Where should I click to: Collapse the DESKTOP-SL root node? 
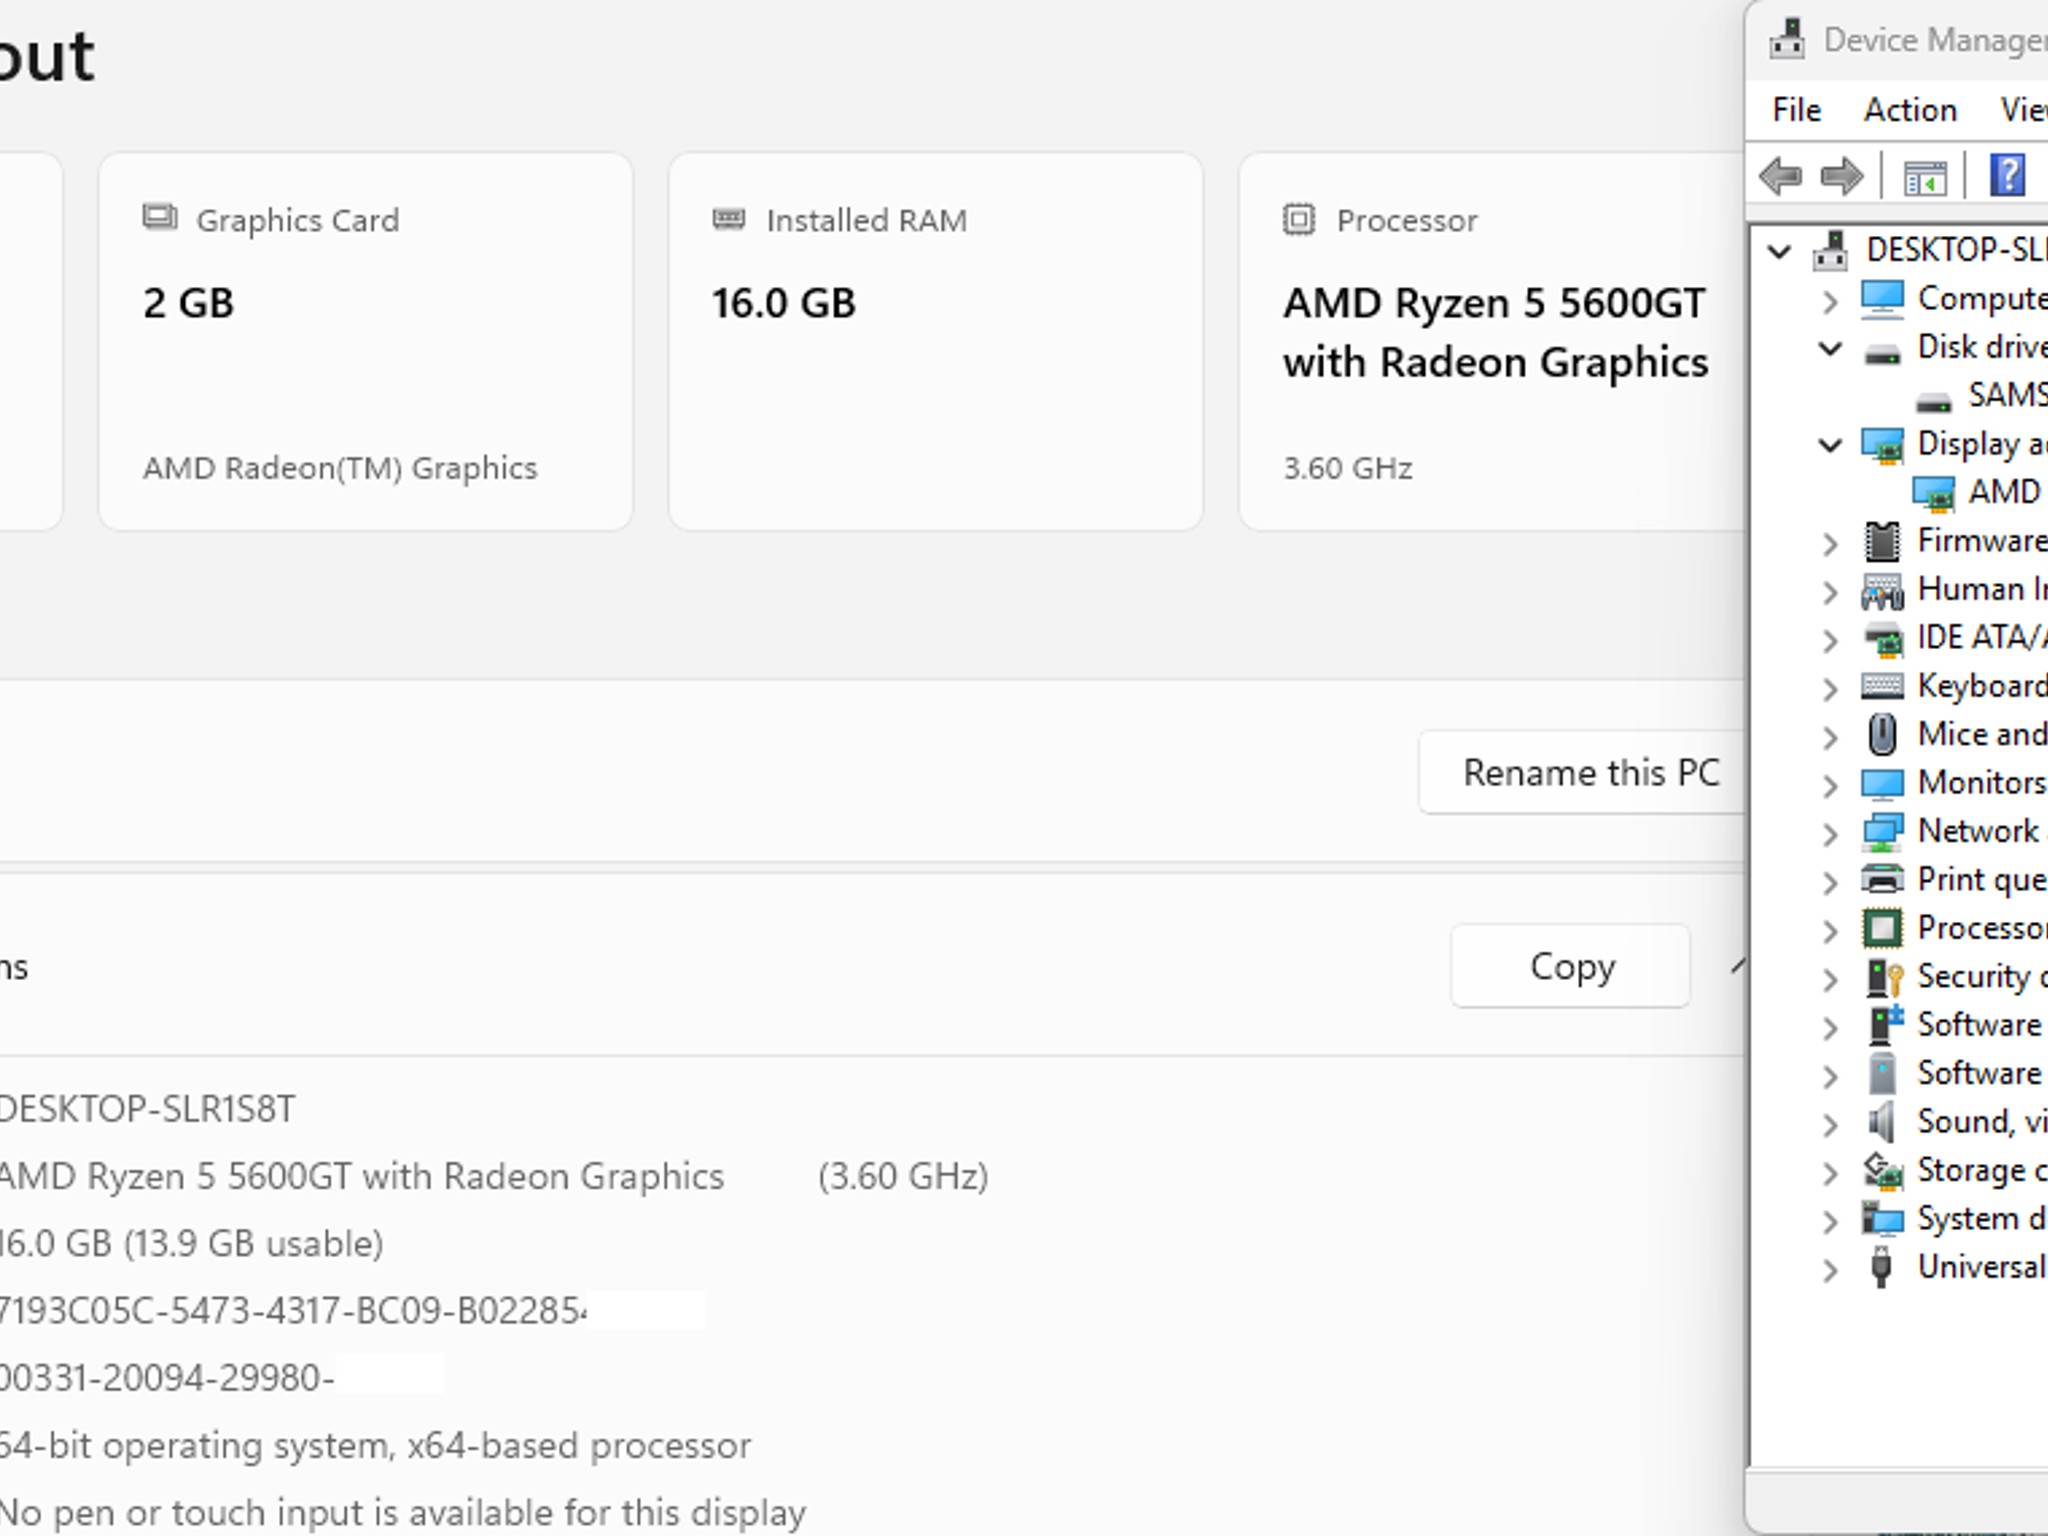(x=1779, y=251)
